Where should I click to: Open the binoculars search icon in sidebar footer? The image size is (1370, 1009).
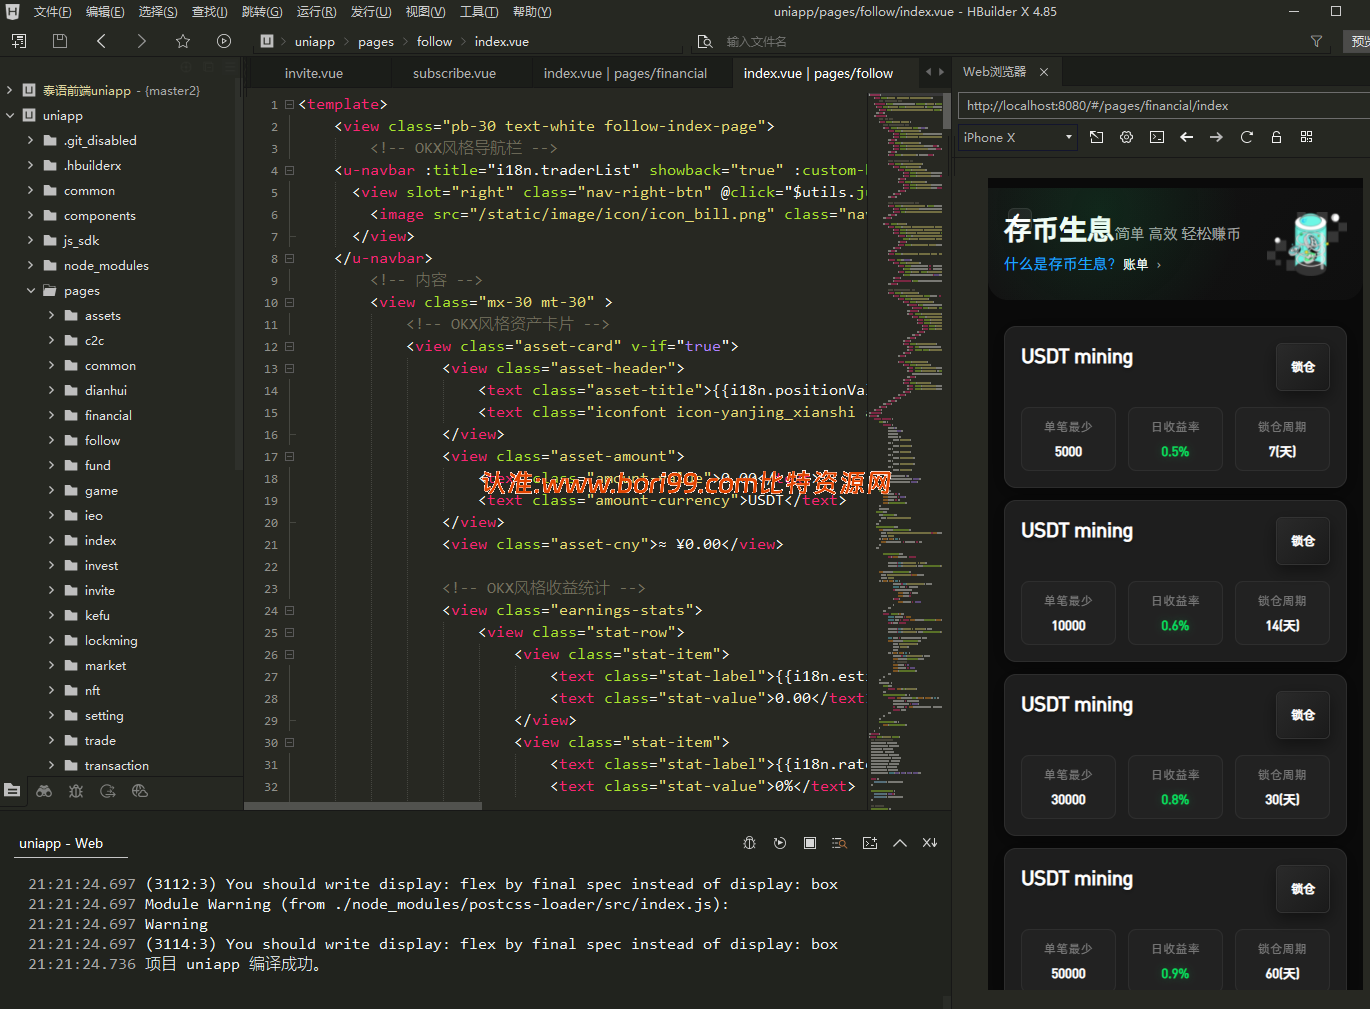pos(44,790)
